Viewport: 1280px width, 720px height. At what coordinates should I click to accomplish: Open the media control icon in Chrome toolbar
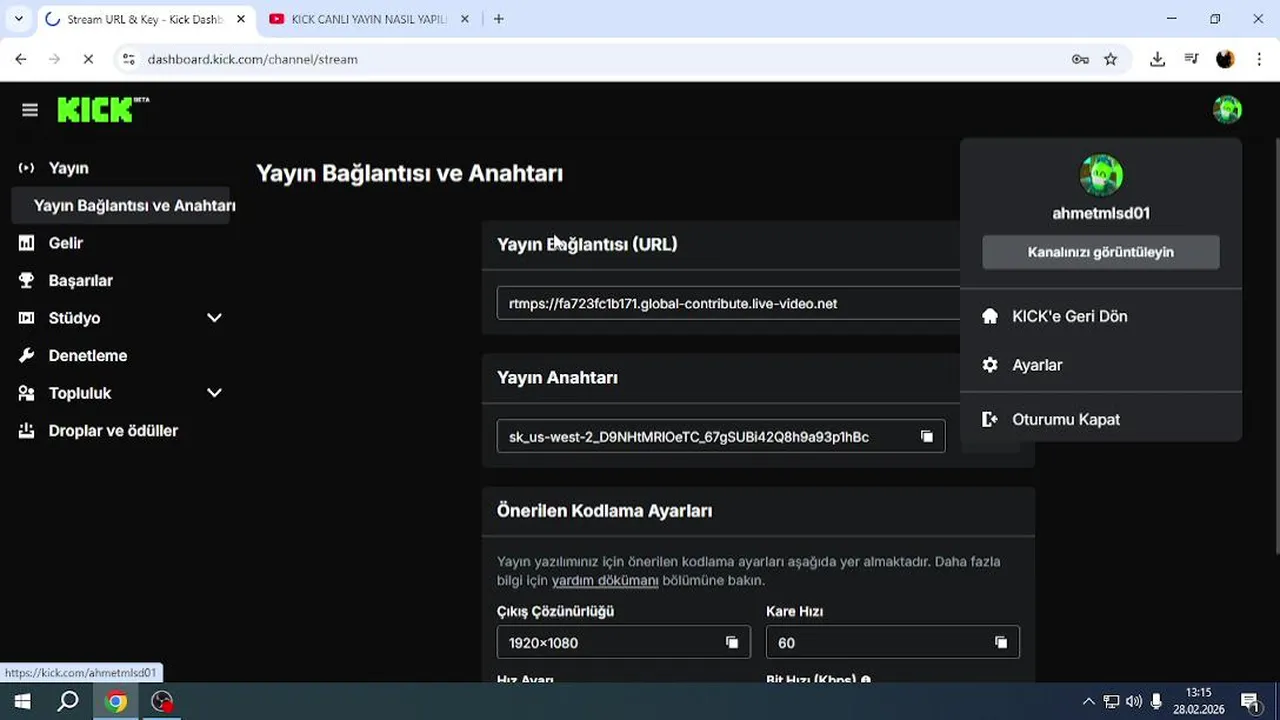pos(1191,59)
